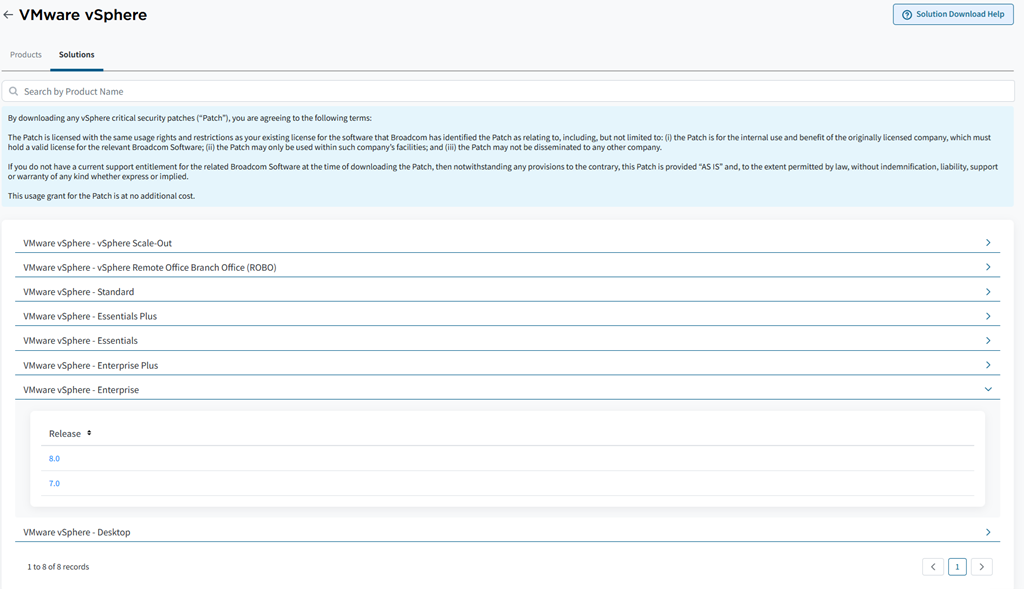Click 'VMware vSphere - vSphere Scale-Out' text
The image size is (1024, 589).
(97, 243)
